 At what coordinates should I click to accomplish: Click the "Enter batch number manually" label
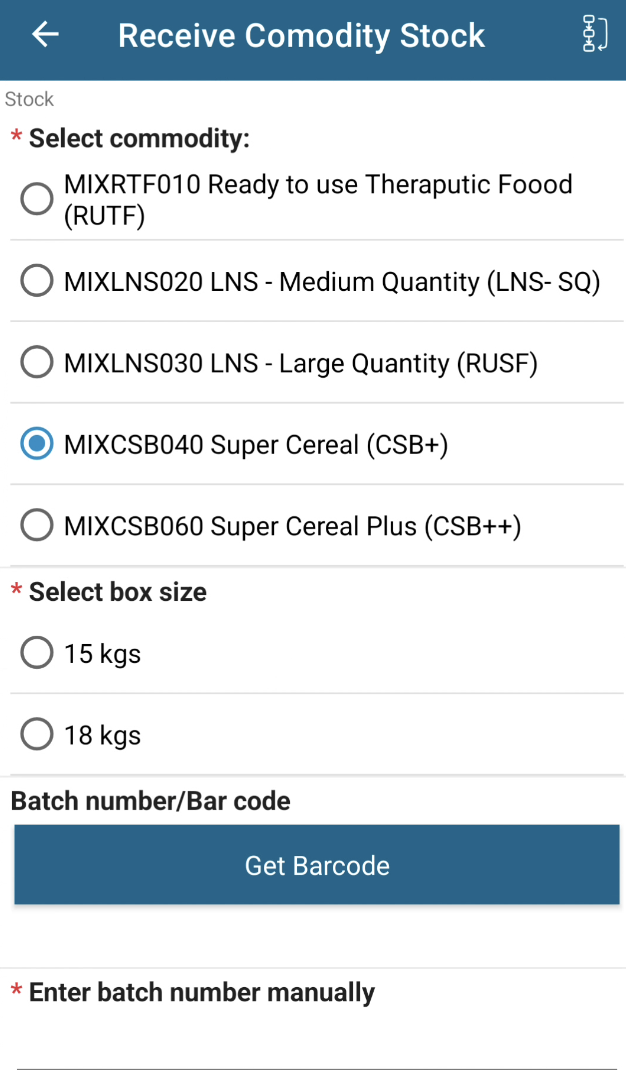point(201,992)
